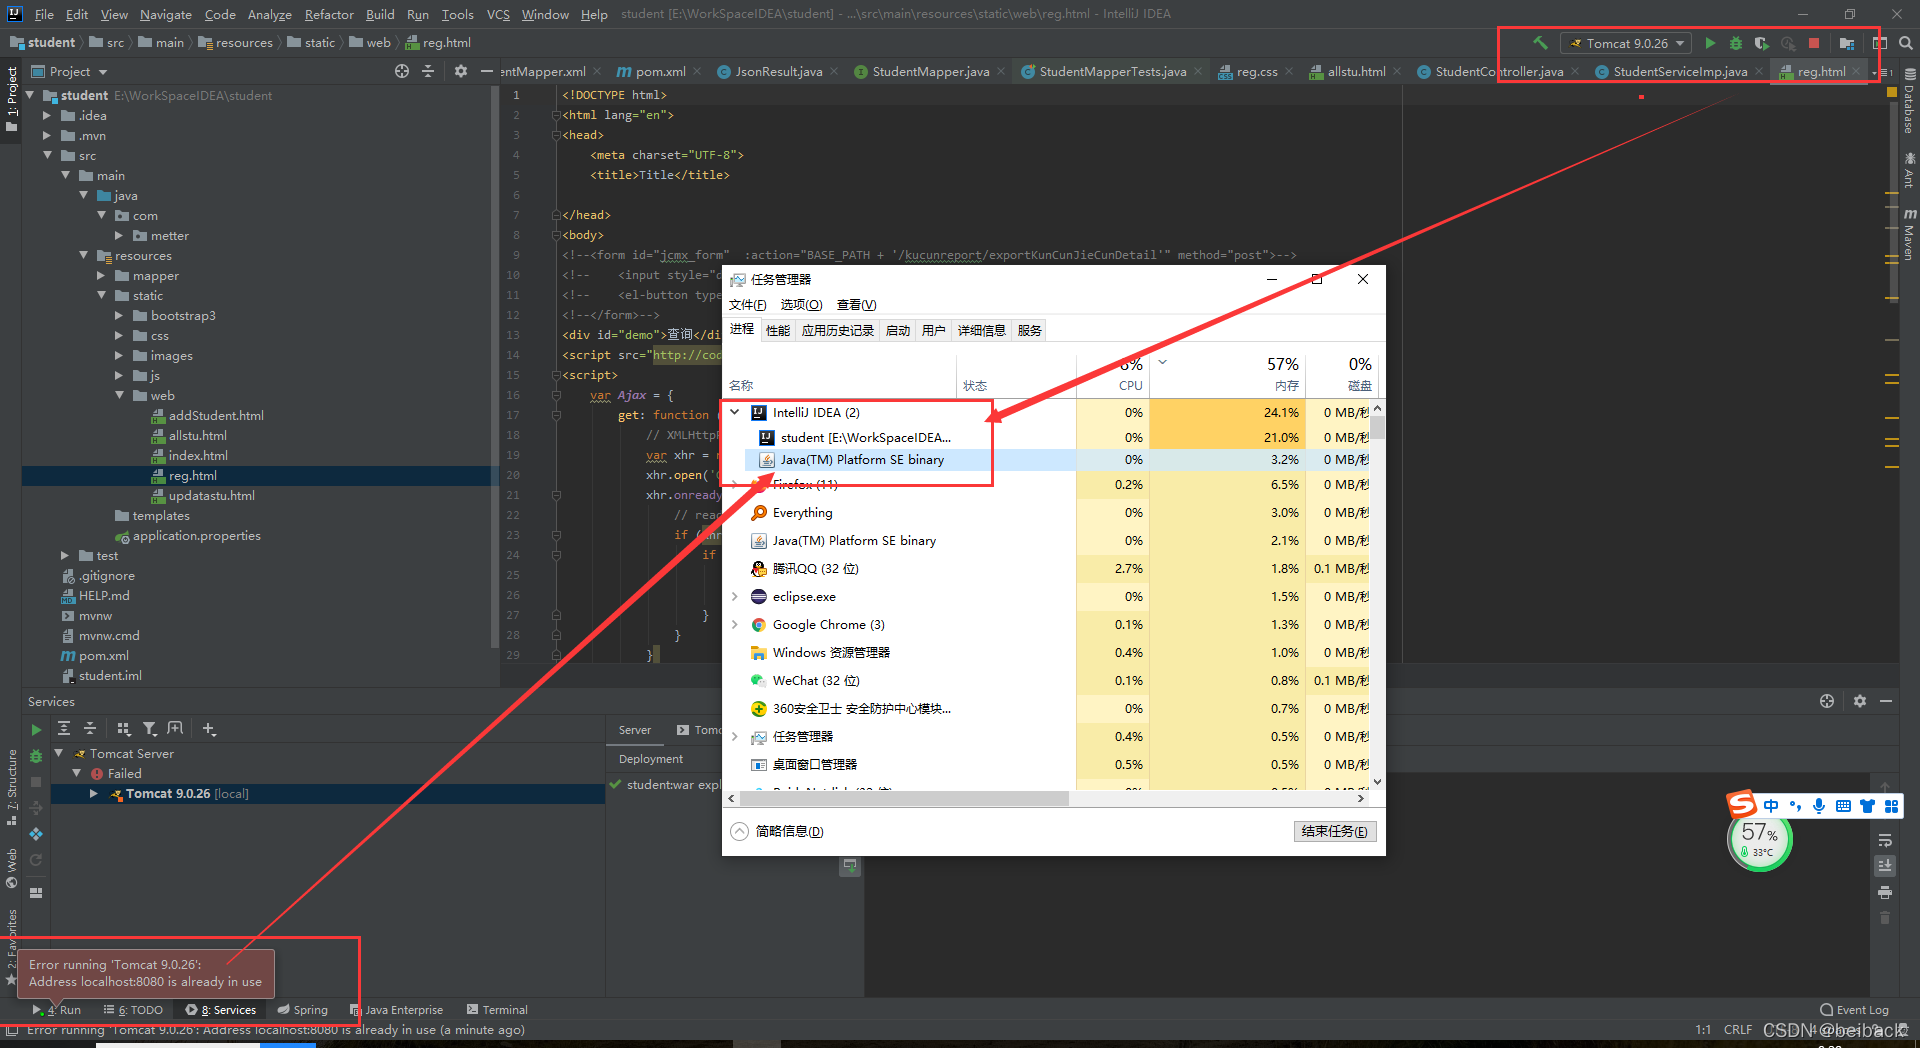Open the Services panel gear options

click(1860, 701)
